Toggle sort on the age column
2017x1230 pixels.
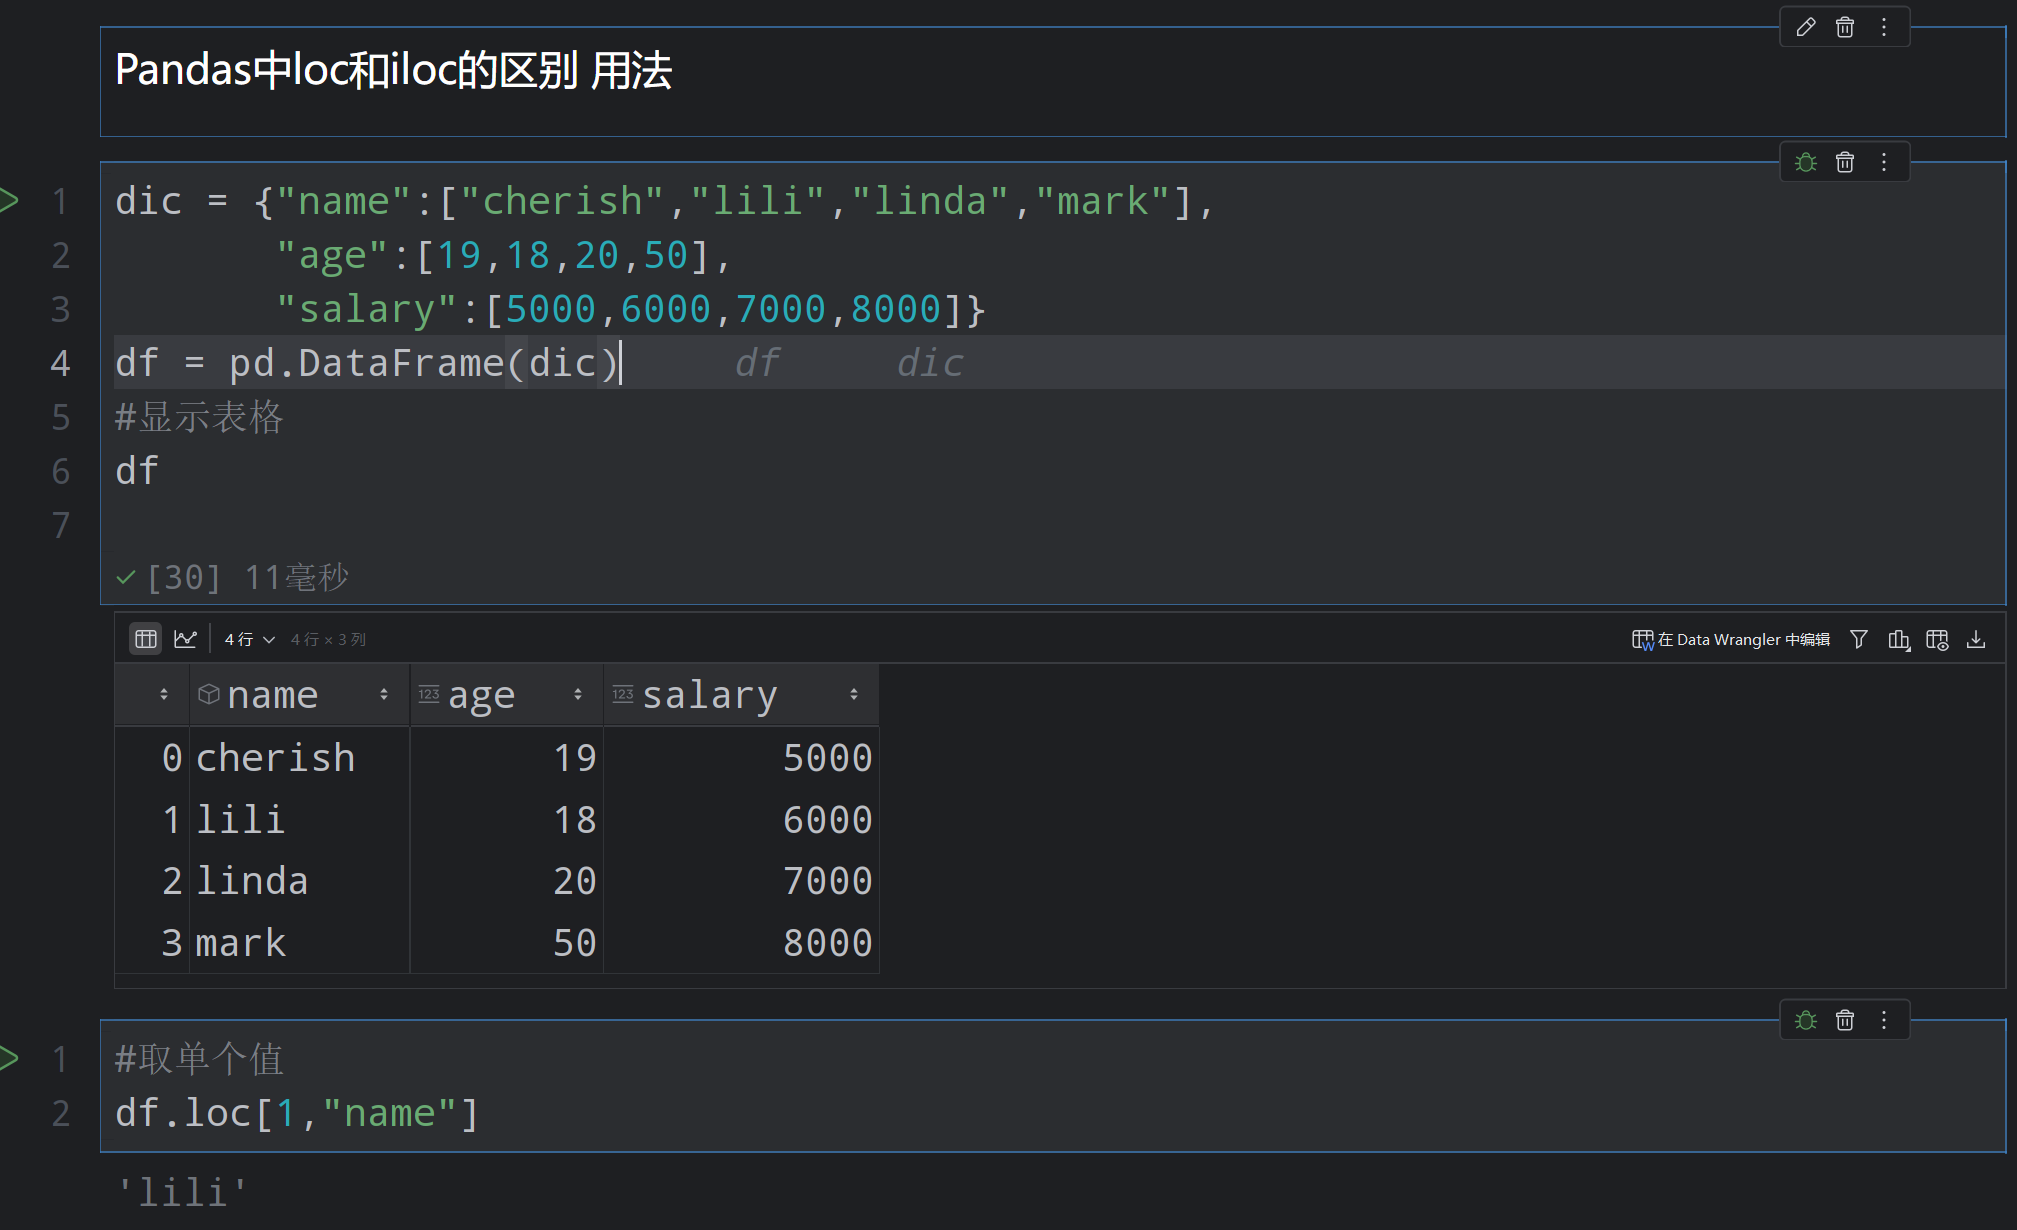pos(577,693)
